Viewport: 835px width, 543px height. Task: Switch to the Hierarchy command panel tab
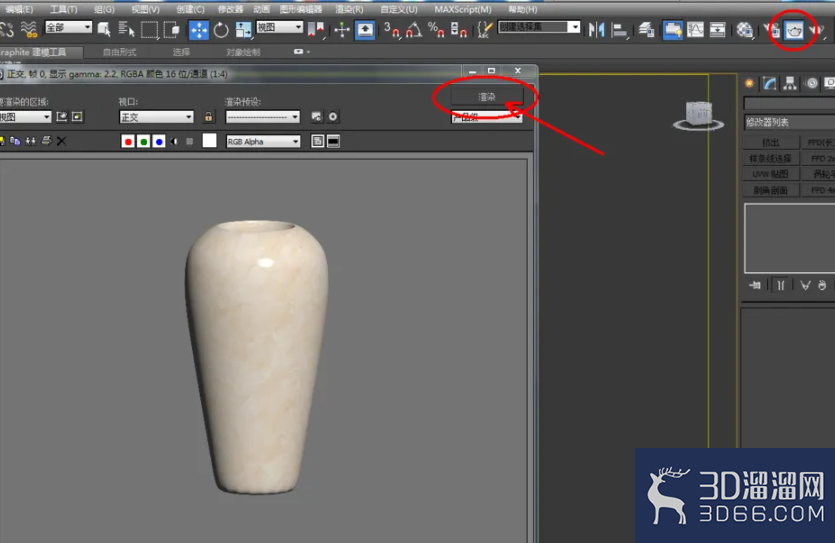pos(790,83)
